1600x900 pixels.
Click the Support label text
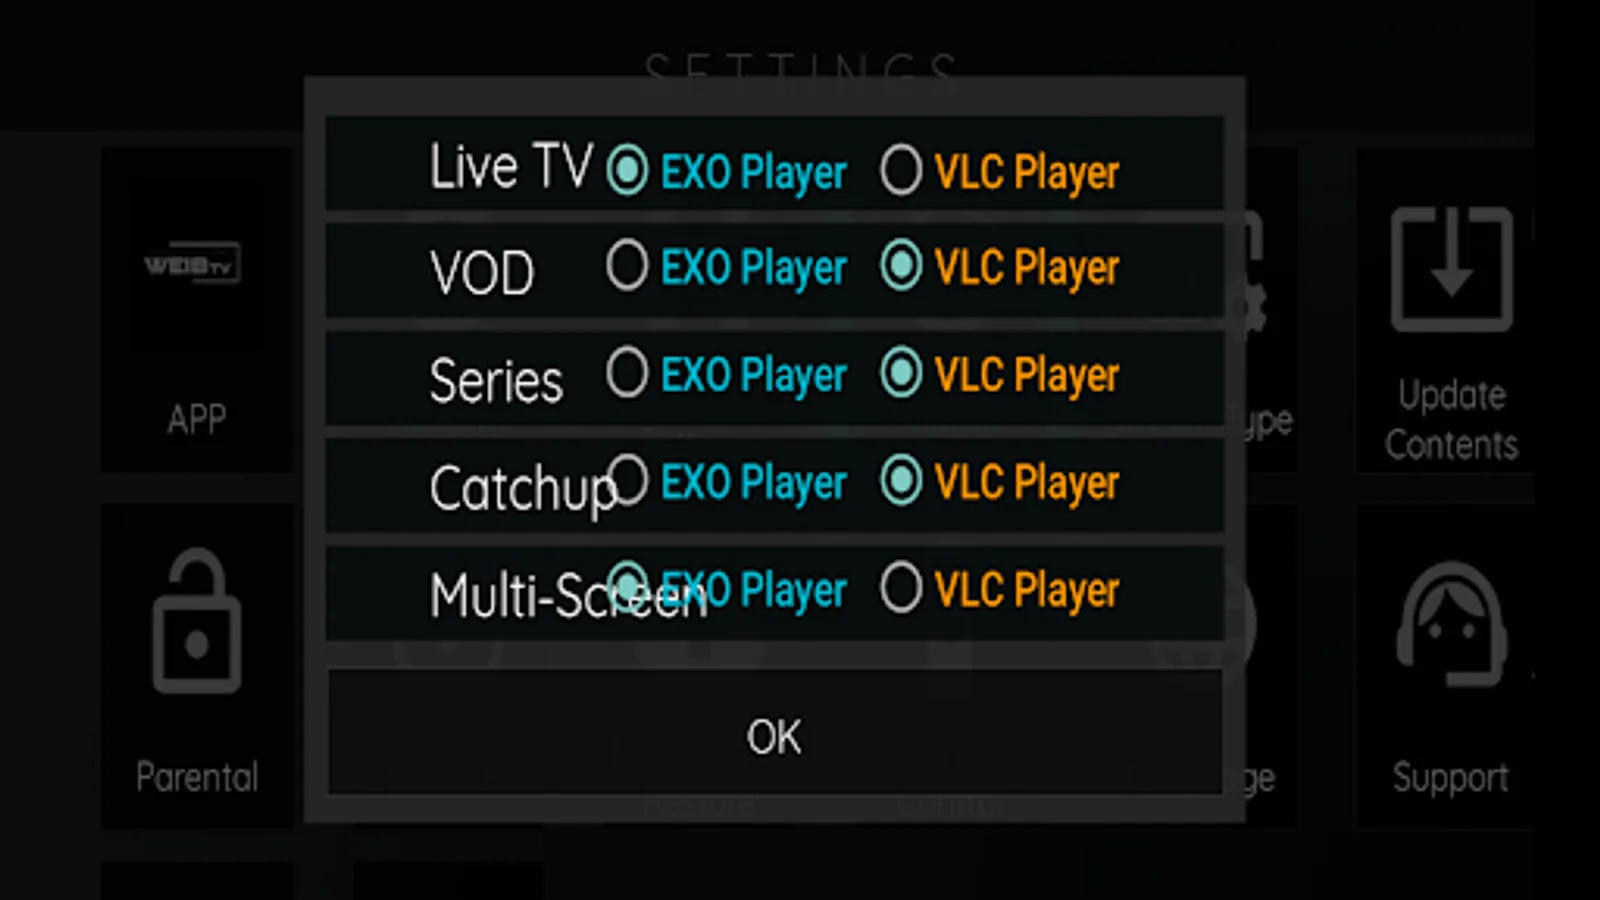tap(1451, 777)
